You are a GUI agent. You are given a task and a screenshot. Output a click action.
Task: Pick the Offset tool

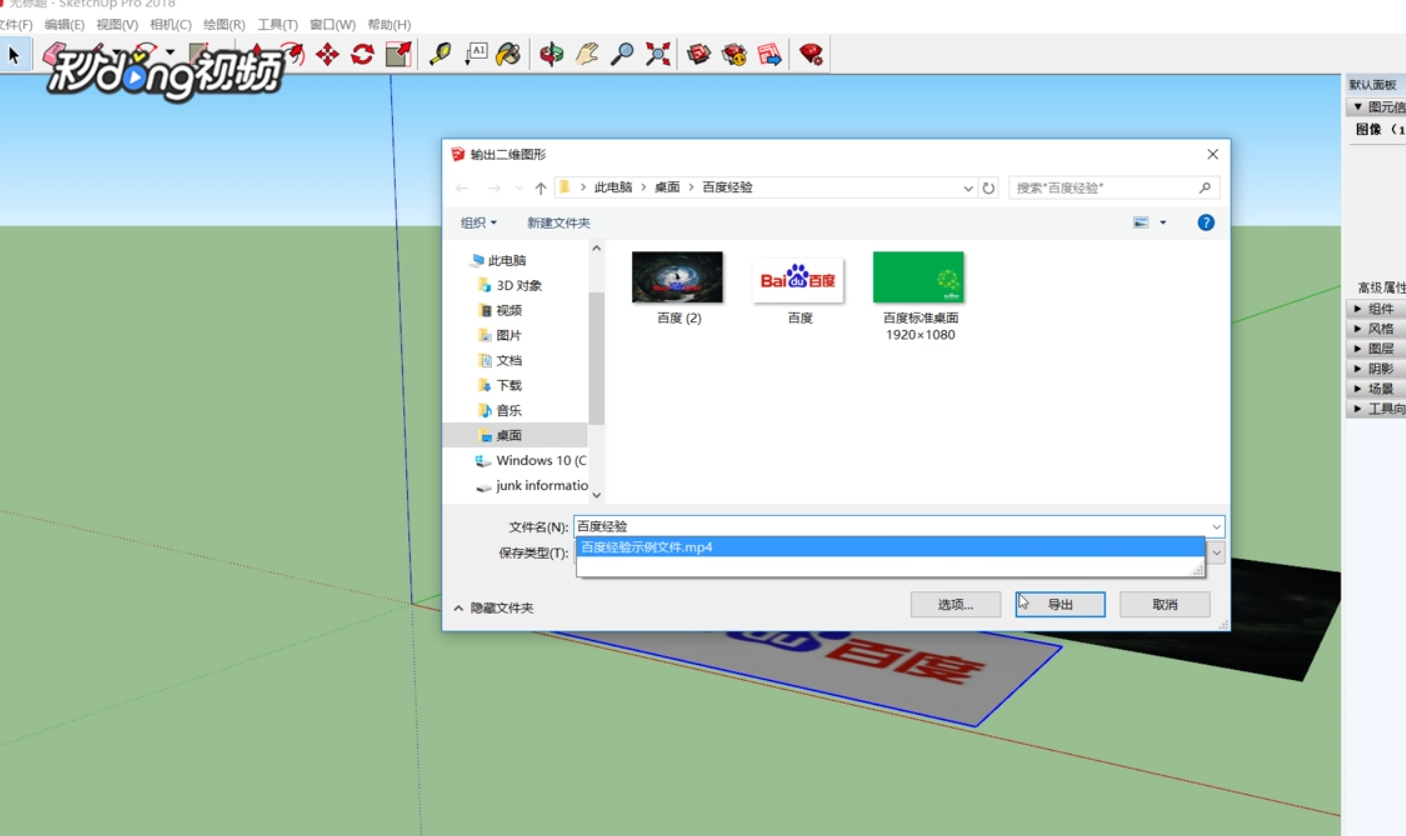pos(292,54)
